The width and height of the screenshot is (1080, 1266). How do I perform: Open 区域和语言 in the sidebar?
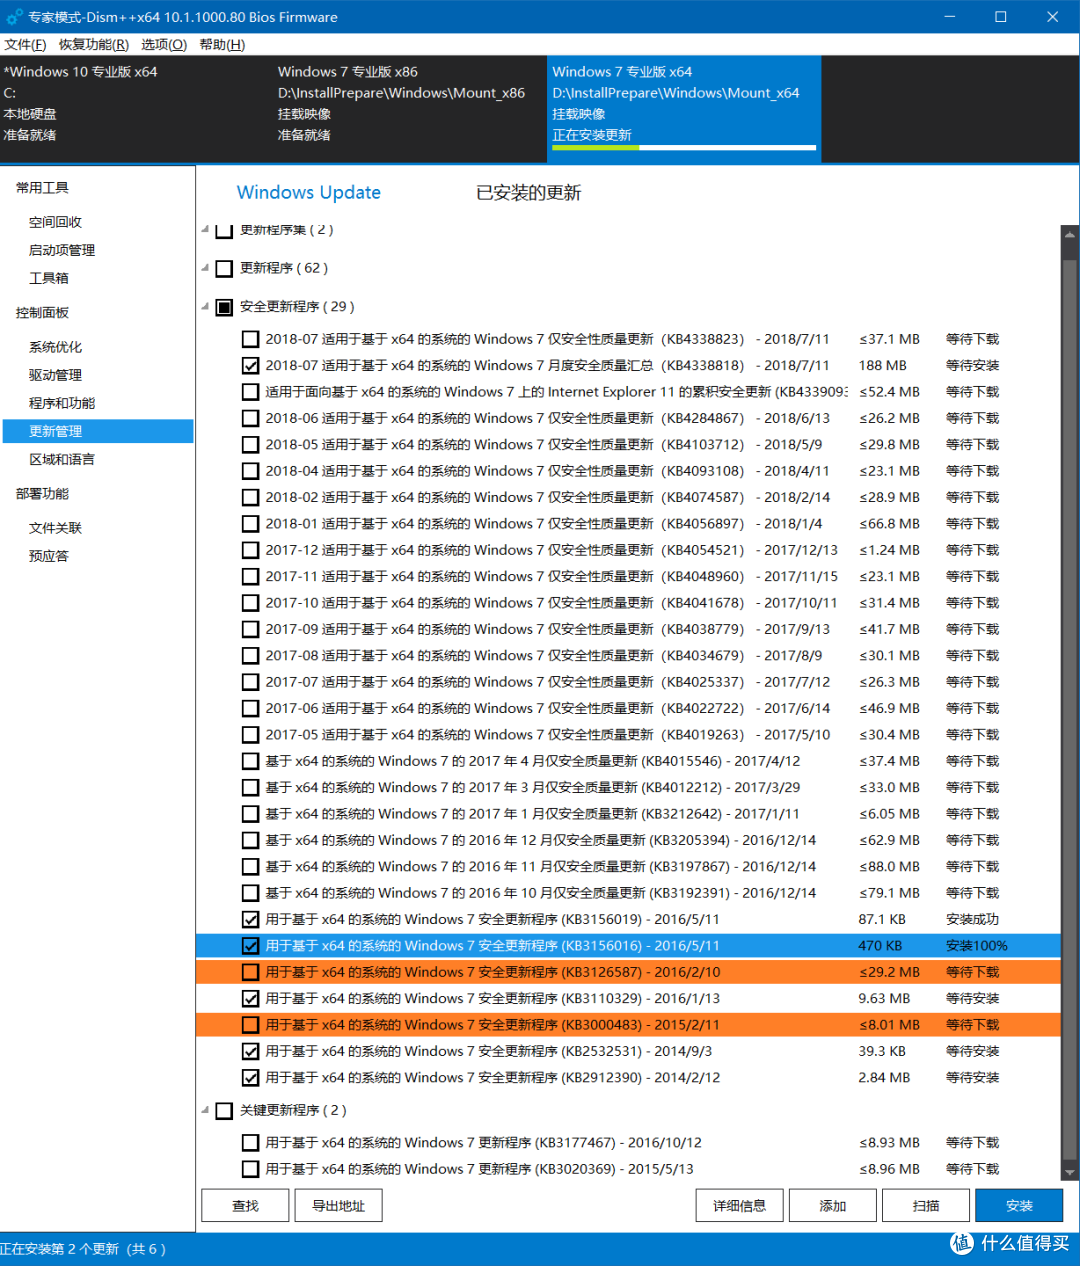(62, 459)
